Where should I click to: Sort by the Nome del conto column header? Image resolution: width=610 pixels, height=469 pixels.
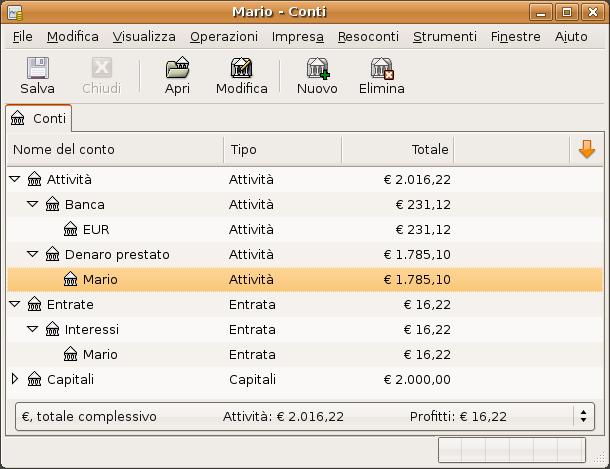pos(116,149)
